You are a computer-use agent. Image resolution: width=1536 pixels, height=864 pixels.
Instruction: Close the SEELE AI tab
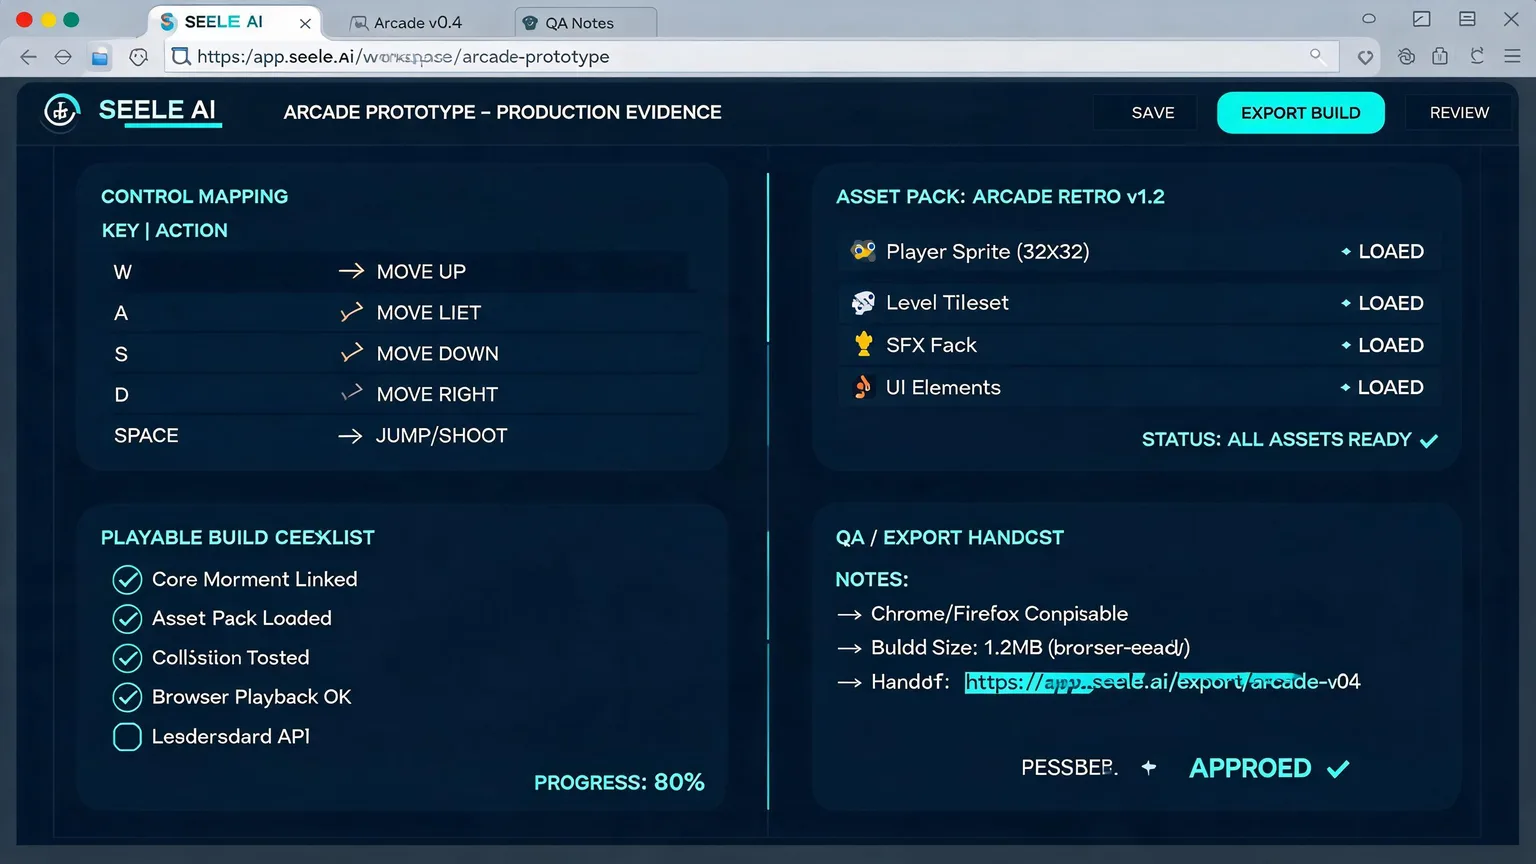pos(305,23)
